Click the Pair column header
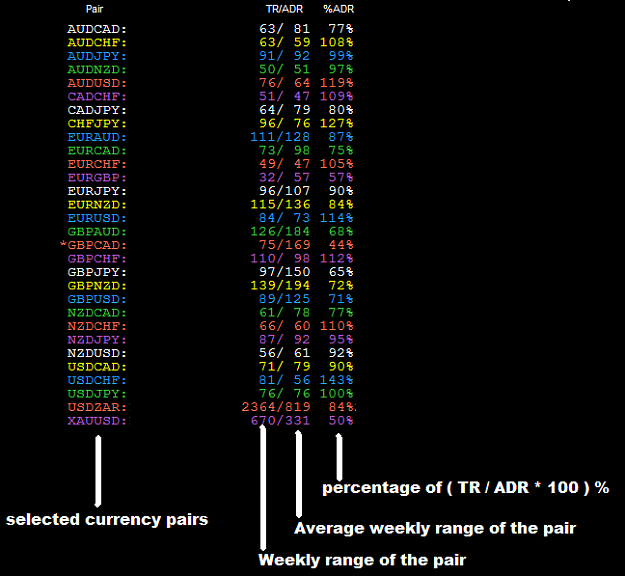Viewport: 625px width, 576px height. coord(94,9)
